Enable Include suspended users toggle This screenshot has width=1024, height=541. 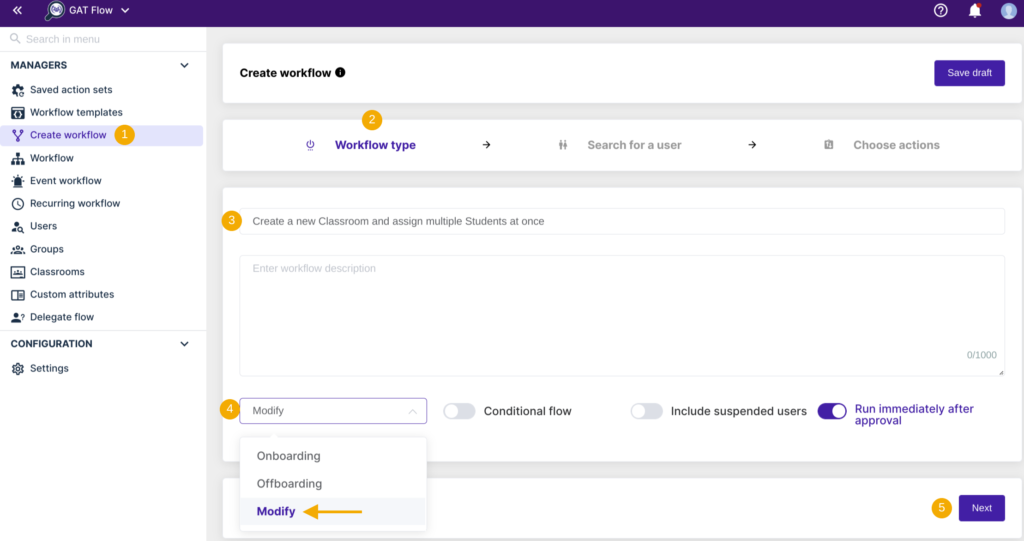647,411
